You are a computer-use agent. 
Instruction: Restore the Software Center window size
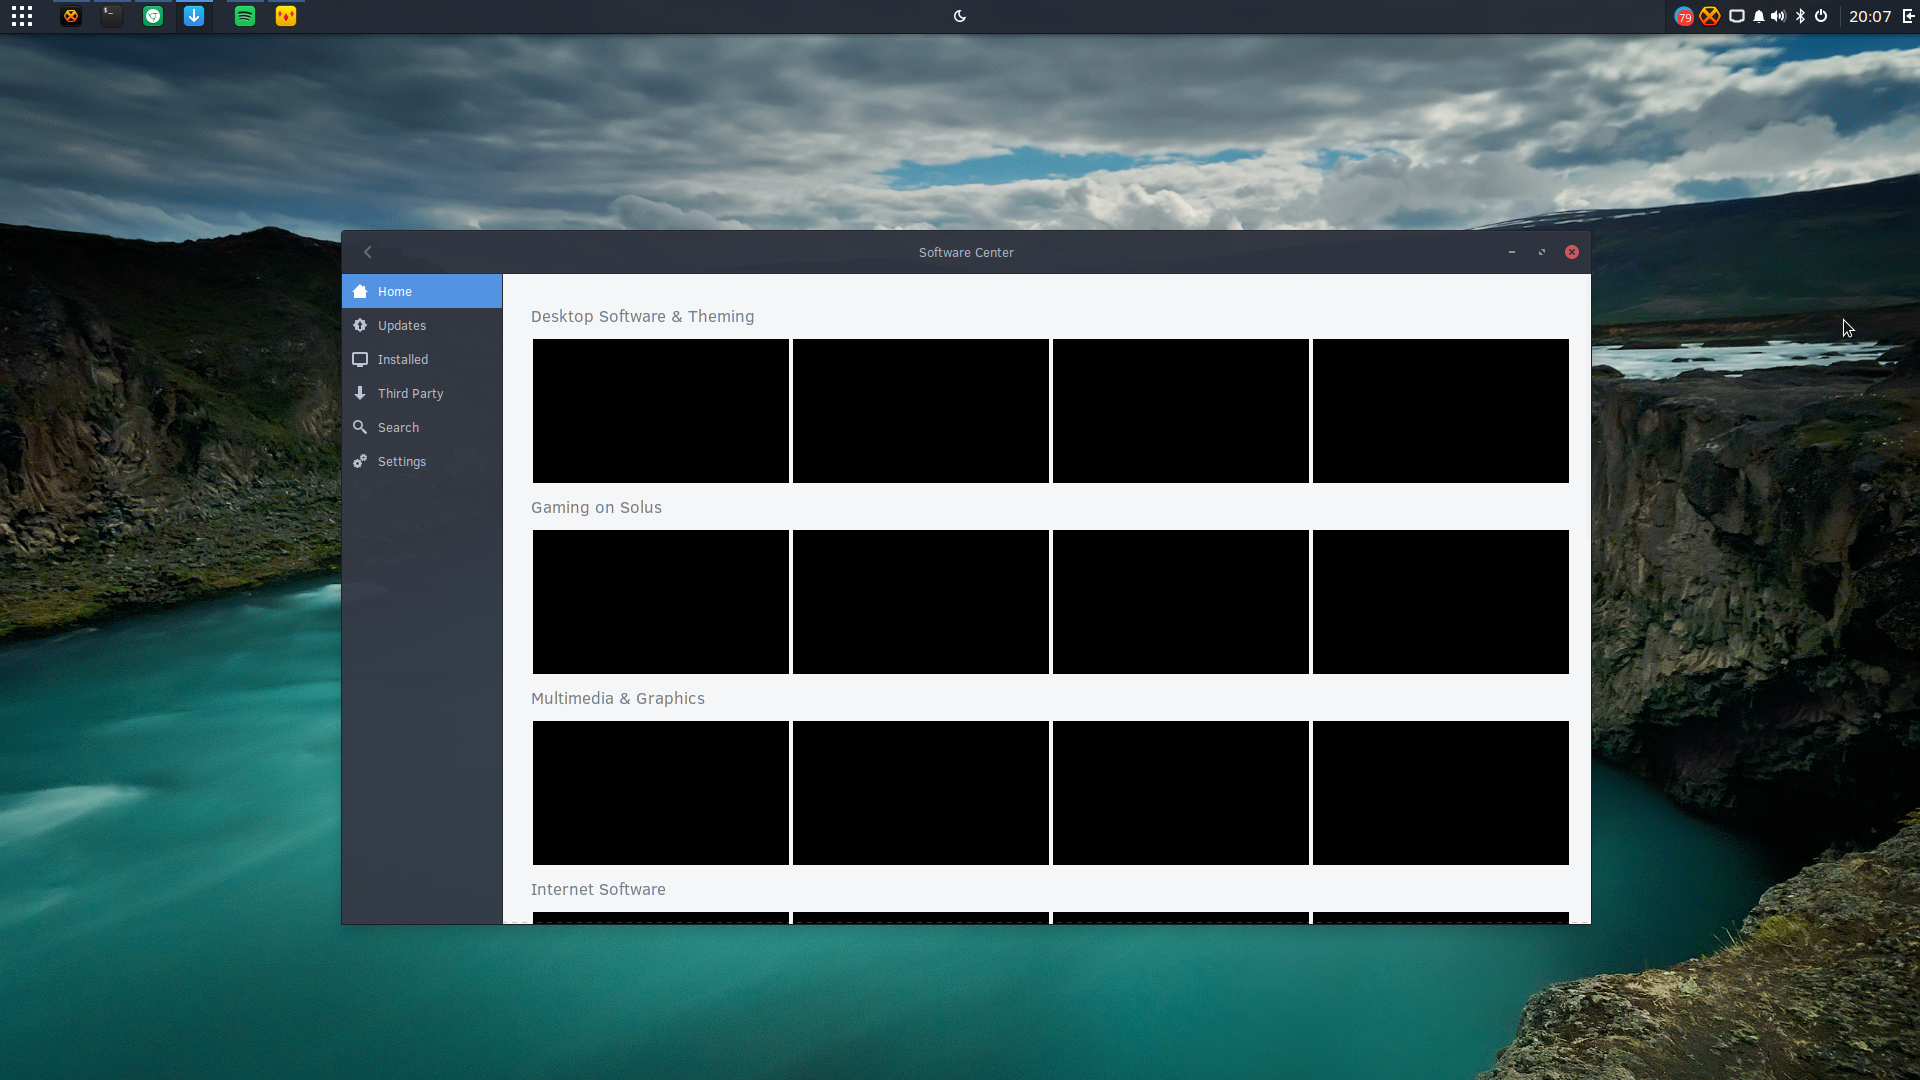(x=1542, y=252)
